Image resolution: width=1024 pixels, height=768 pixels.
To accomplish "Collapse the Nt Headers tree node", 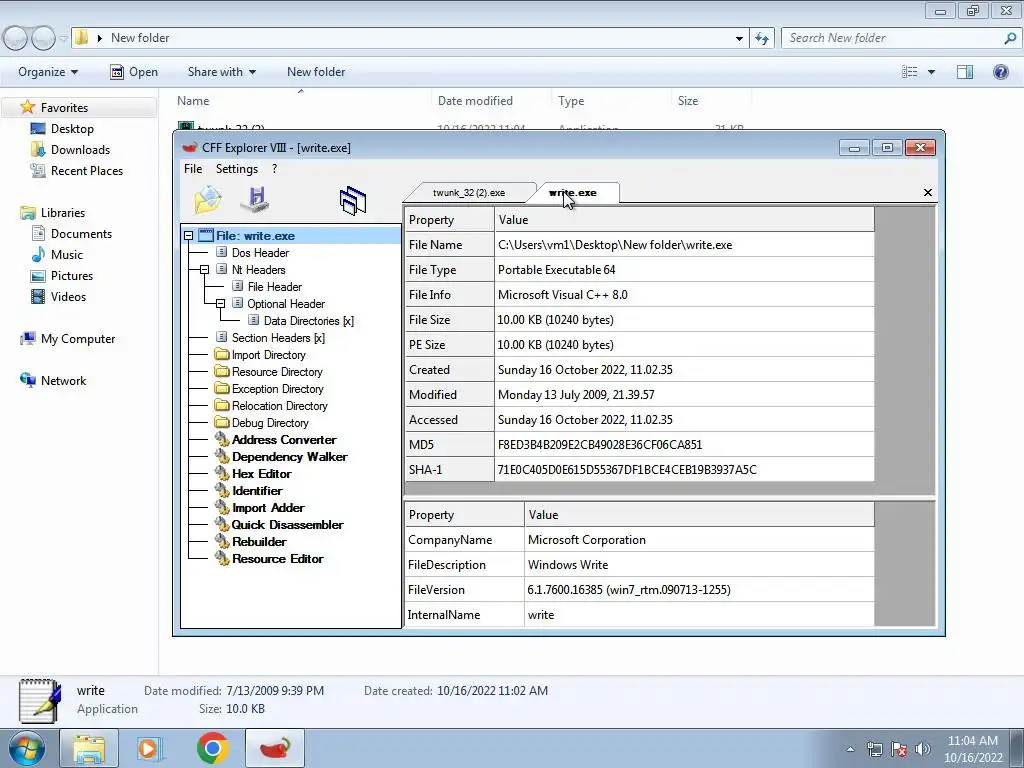I will click(204, 270).
